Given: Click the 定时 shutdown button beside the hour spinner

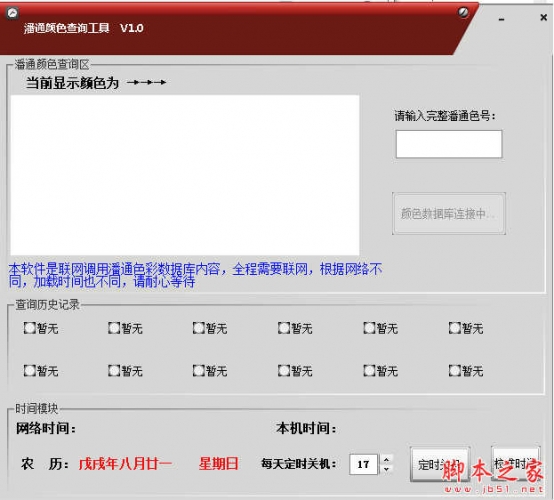Looking at the screenshot, I should click(440, 464).
